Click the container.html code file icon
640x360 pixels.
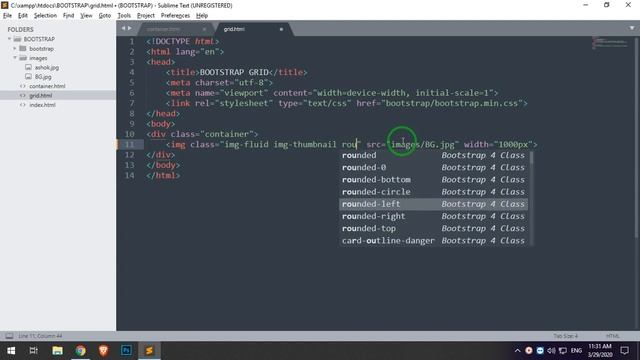pos(22,86)
